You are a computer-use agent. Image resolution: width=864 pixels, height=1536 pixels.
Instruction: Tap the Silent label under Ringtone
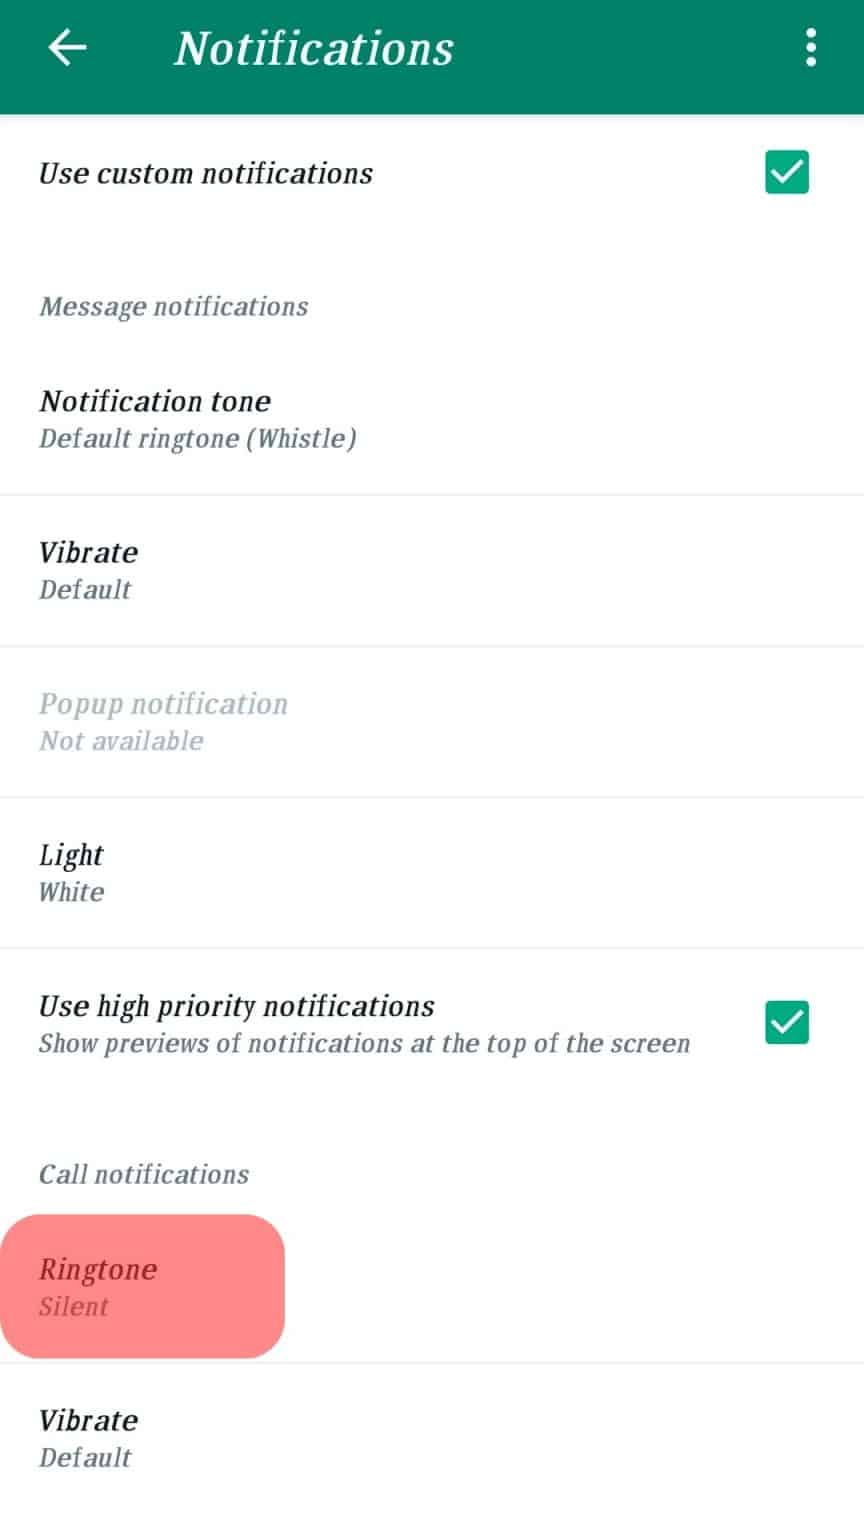coord(74,1306)
